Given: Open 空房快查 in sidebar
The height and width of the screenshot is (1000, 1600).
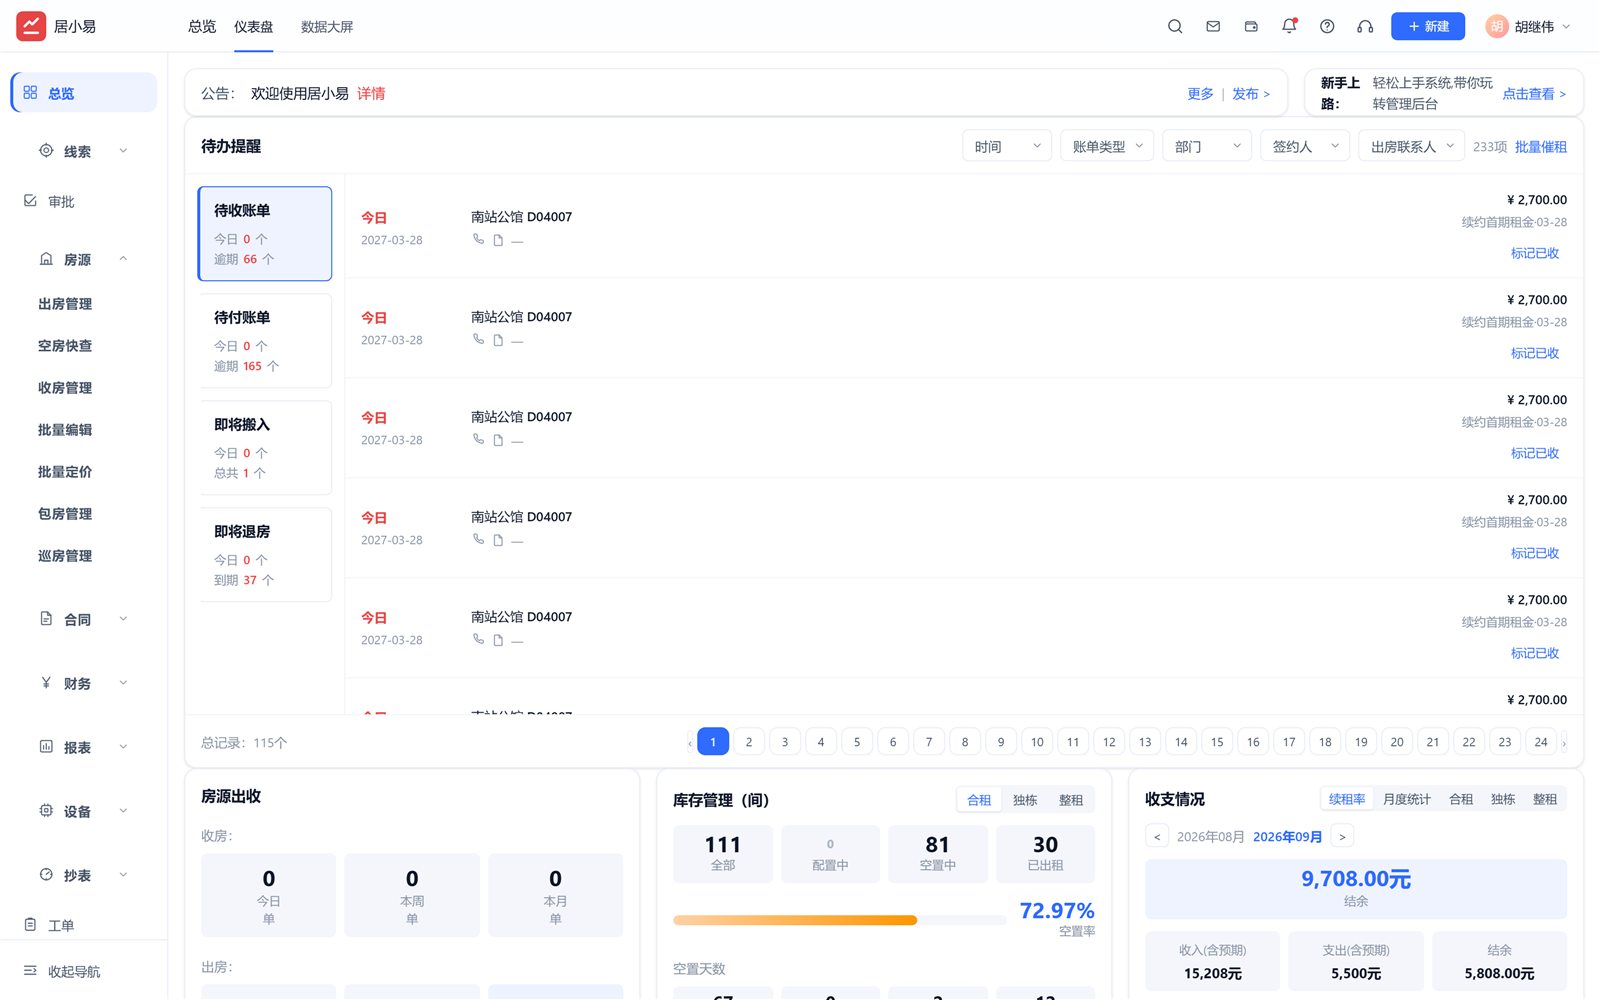Looking at the screenshot, I should pos(65,346).
